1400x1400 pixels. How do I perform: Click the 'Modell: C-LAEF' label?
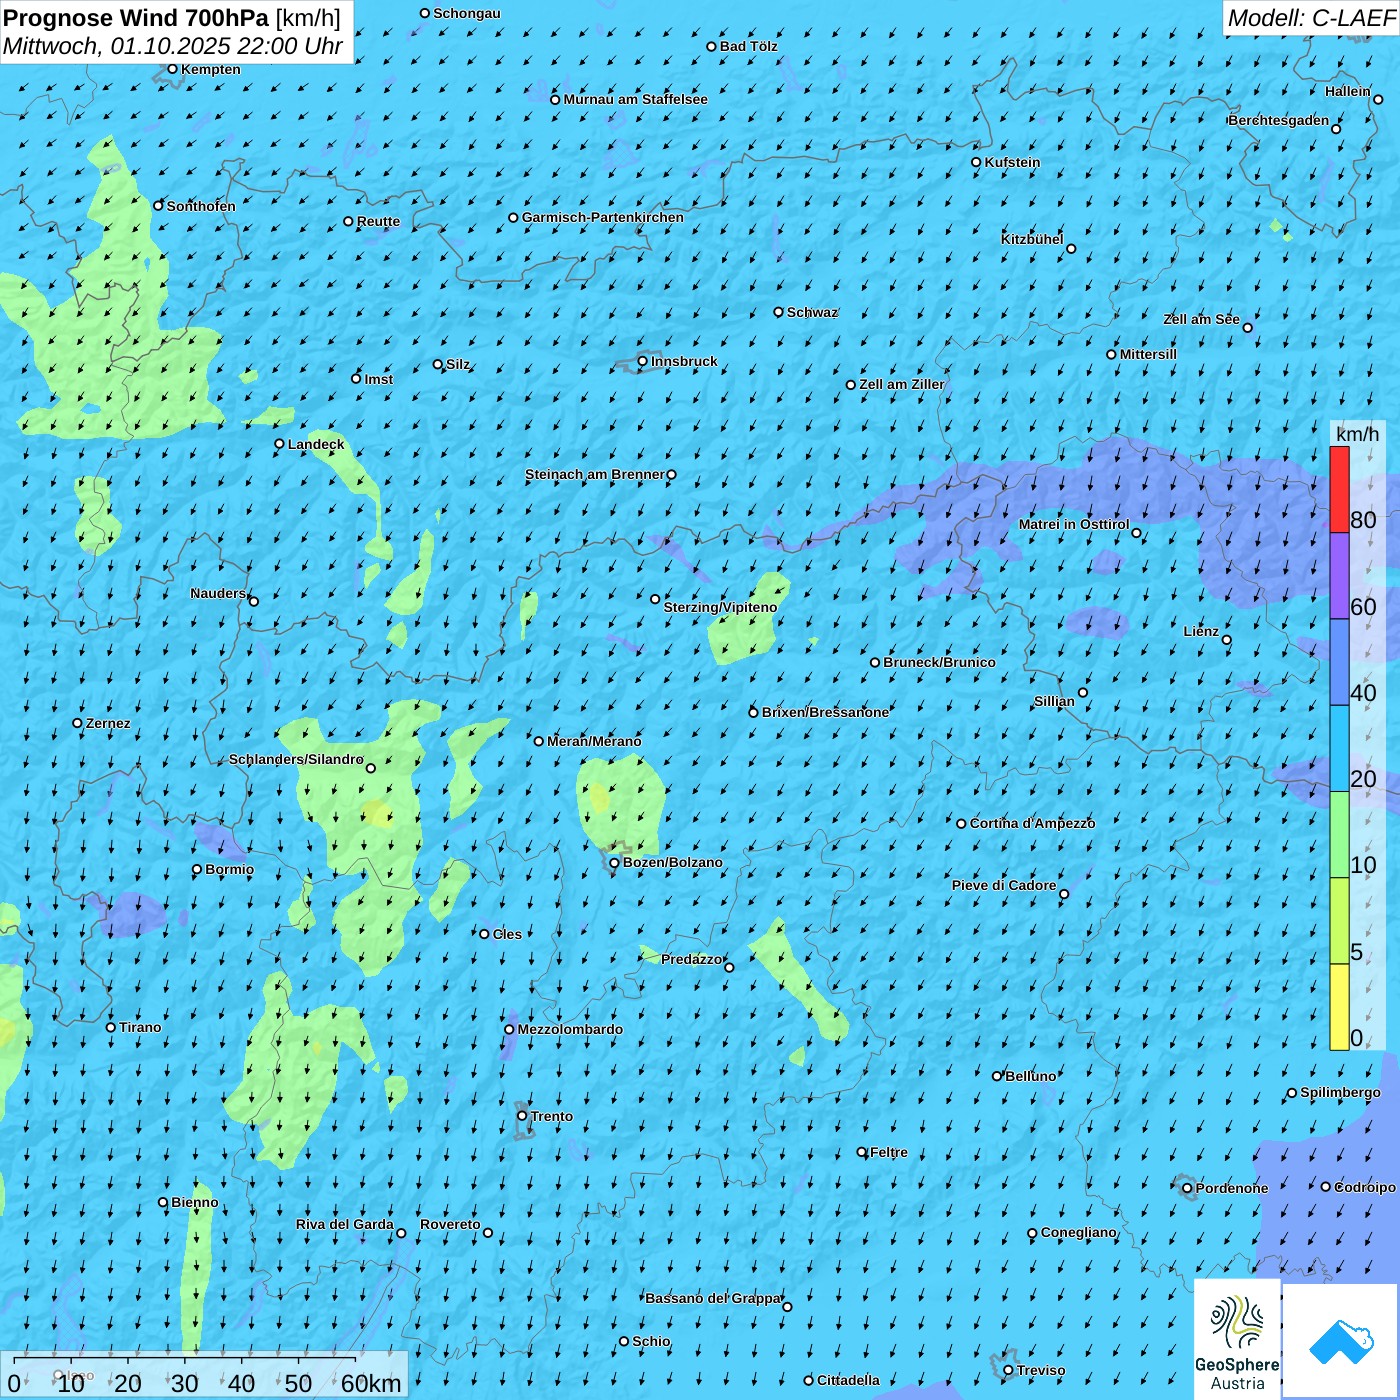pyautogui.click(x=1311, y=18)
